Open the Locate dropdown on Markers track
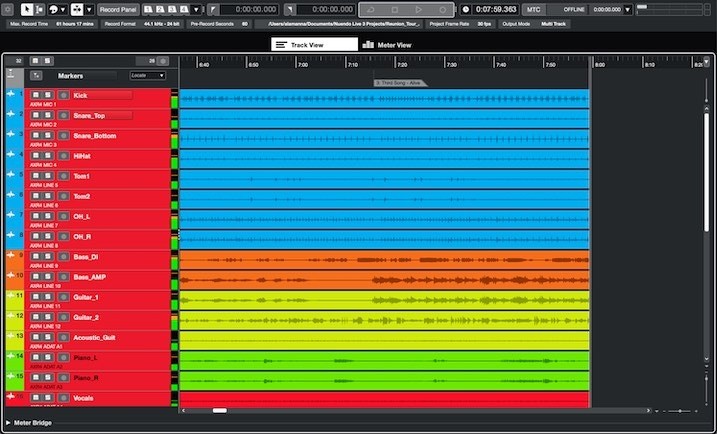 pos(147,75)
